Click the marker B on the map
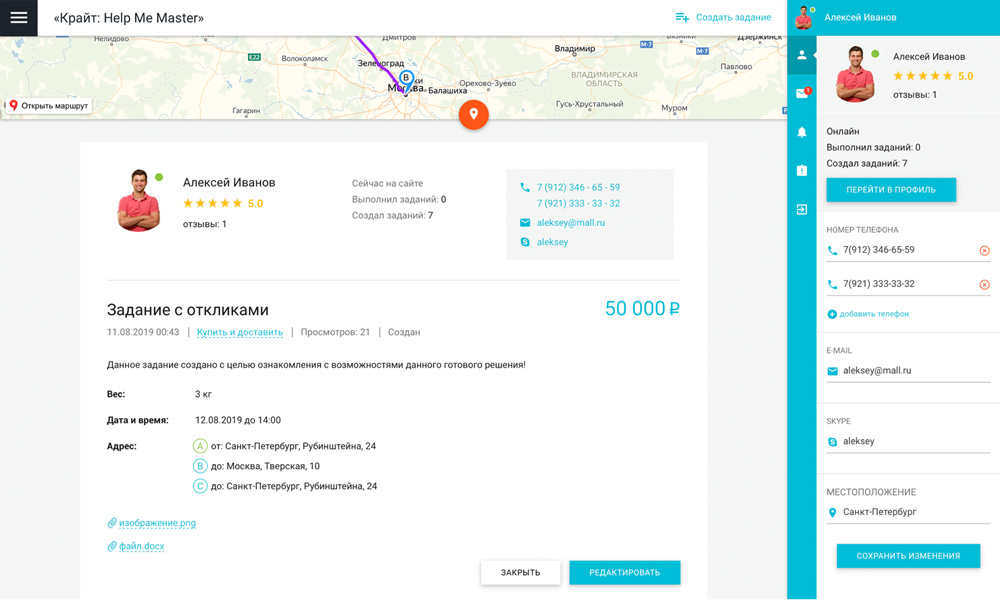 406,77
